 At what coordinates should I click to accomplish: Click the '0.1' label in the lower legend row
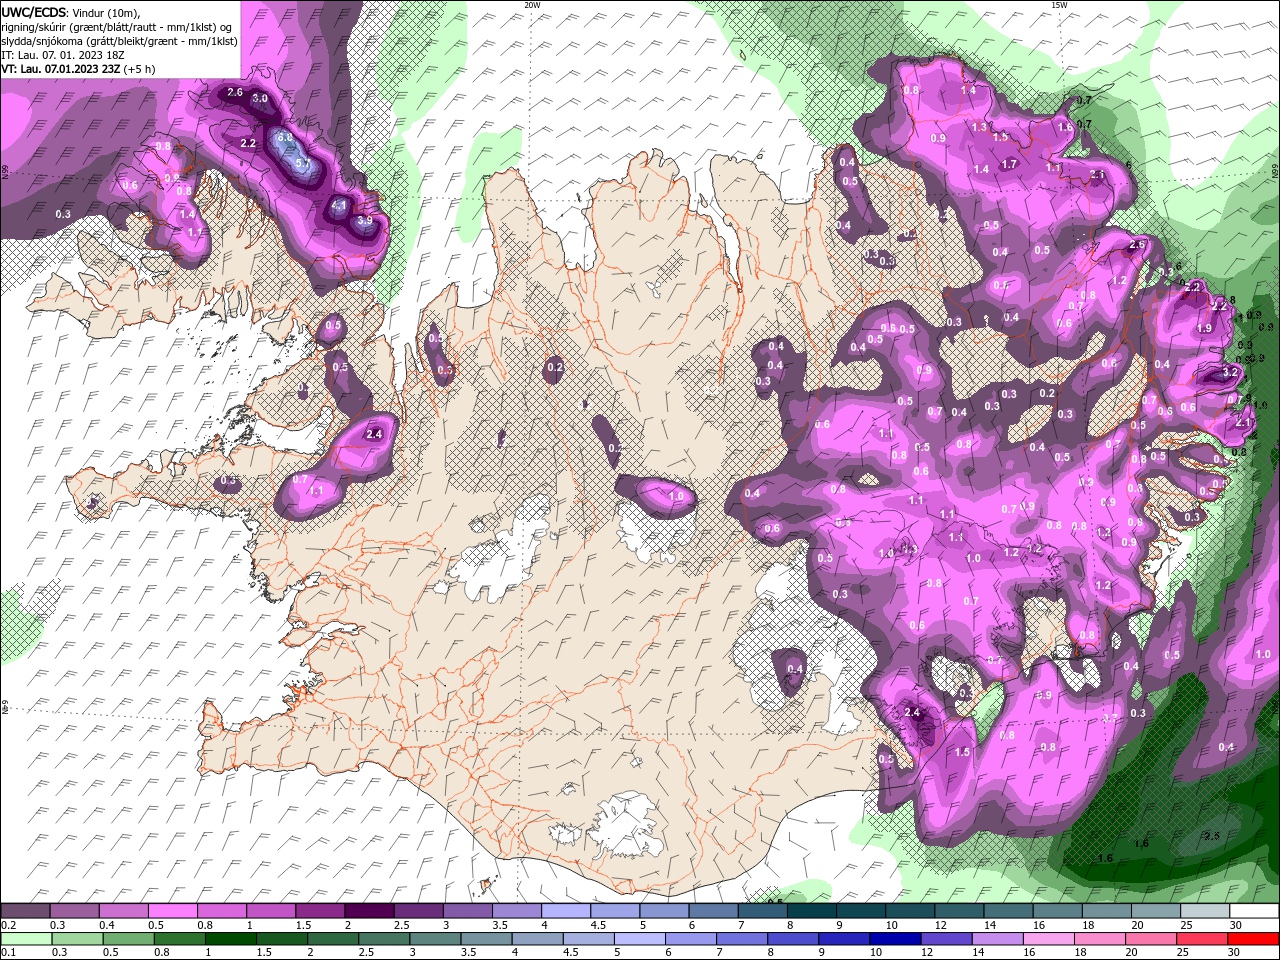[x=8, y=953]
